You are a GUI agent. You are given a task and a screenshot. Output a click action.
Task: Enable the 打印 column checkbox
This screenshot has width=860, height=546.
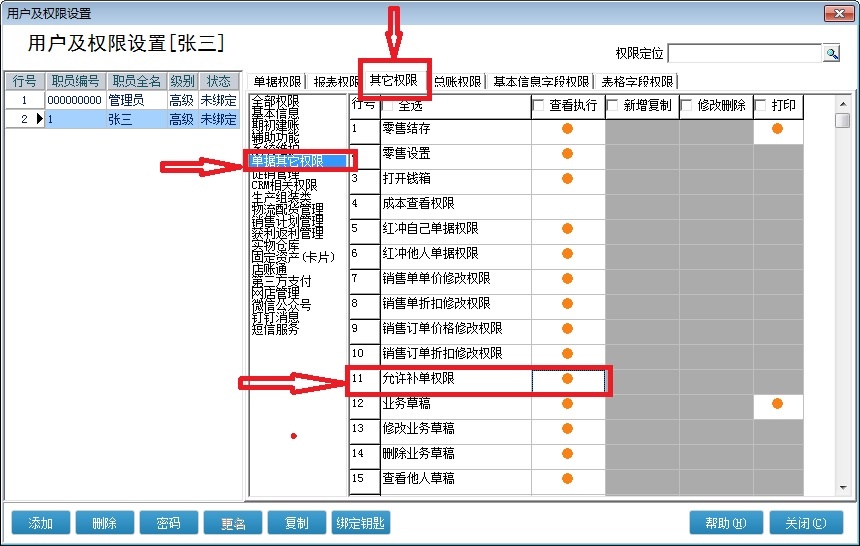(761, 105)
